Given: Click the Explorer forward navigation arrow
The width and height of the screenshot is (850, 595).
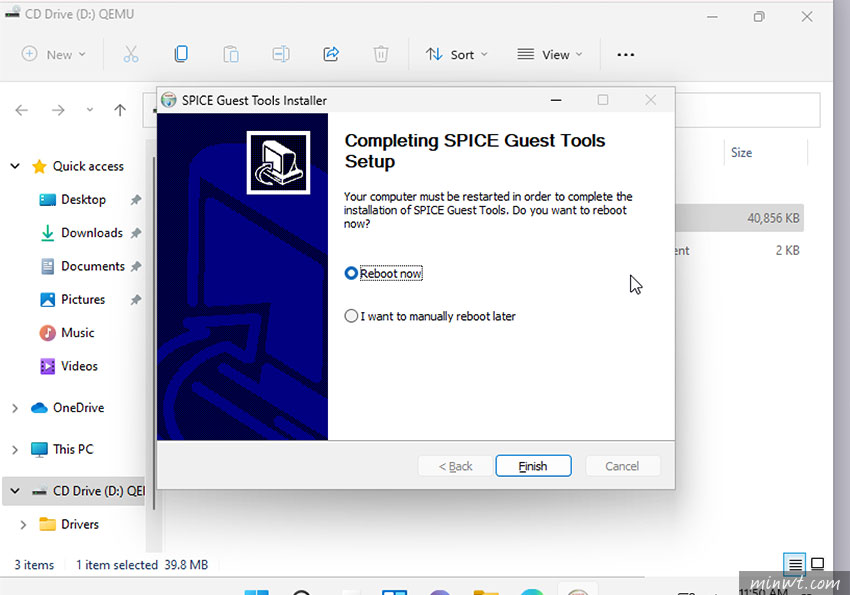Looking at the screenshot, I should coord(58,111).
